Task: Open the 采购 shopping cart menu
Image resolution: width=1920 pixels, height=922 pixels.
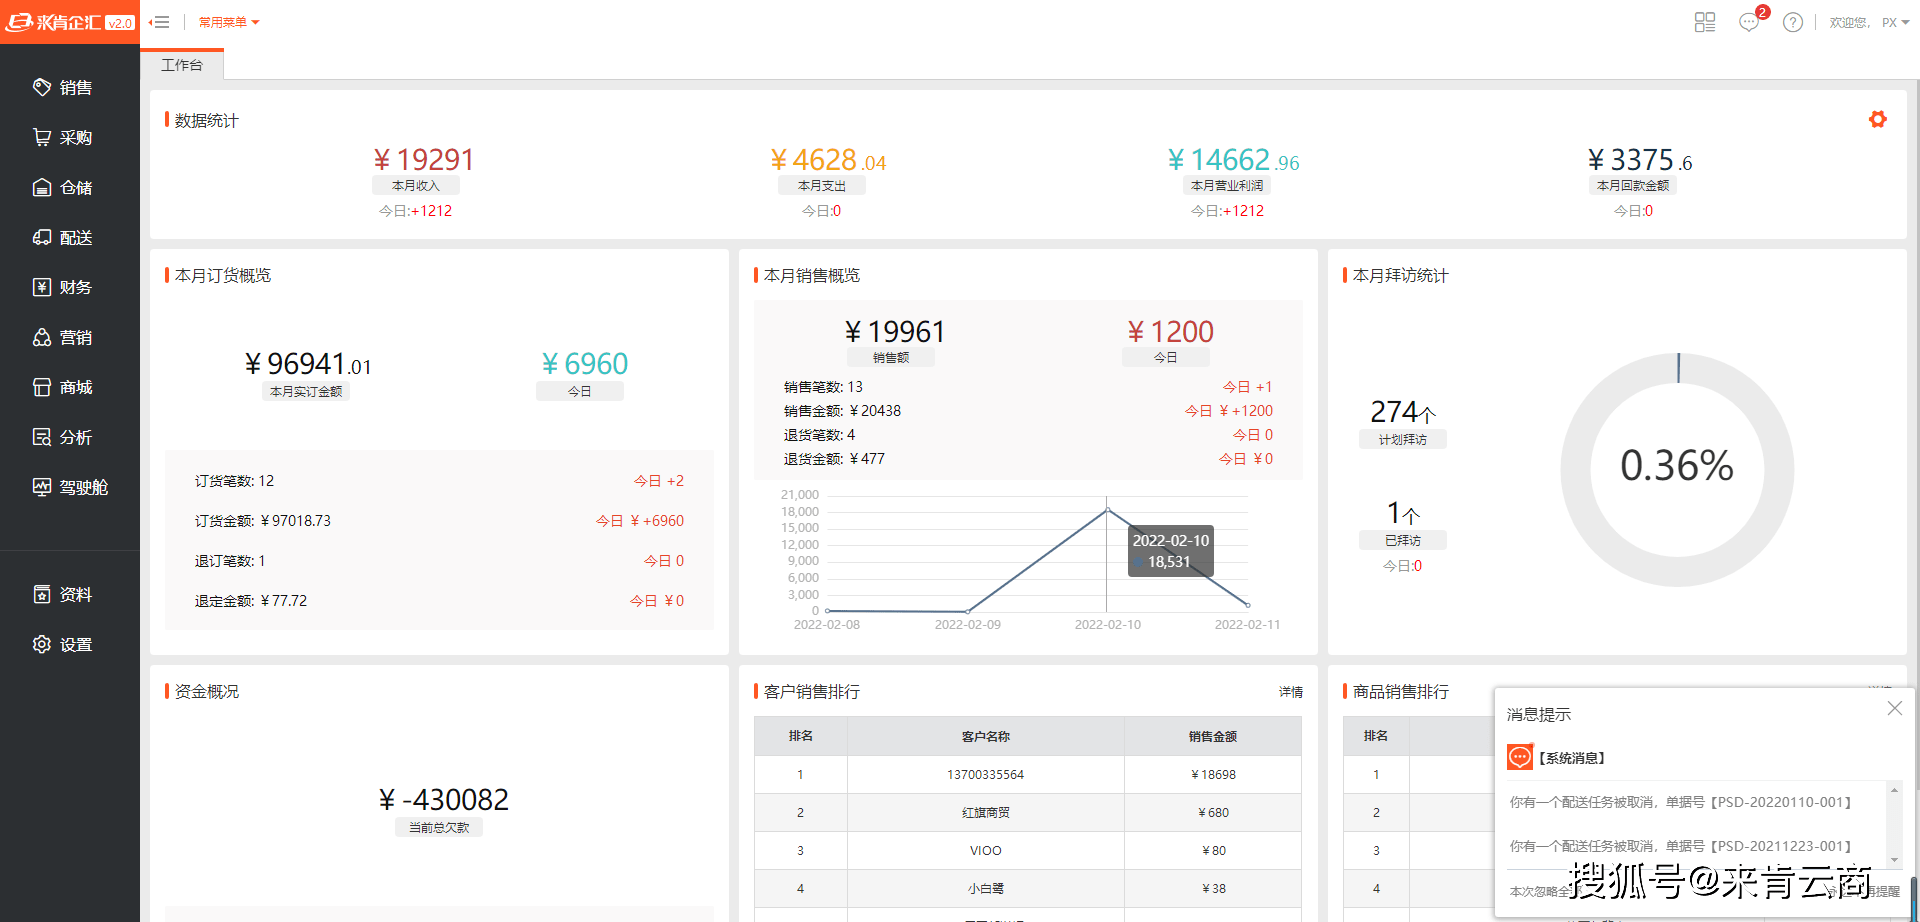Action: coord(63,138)
